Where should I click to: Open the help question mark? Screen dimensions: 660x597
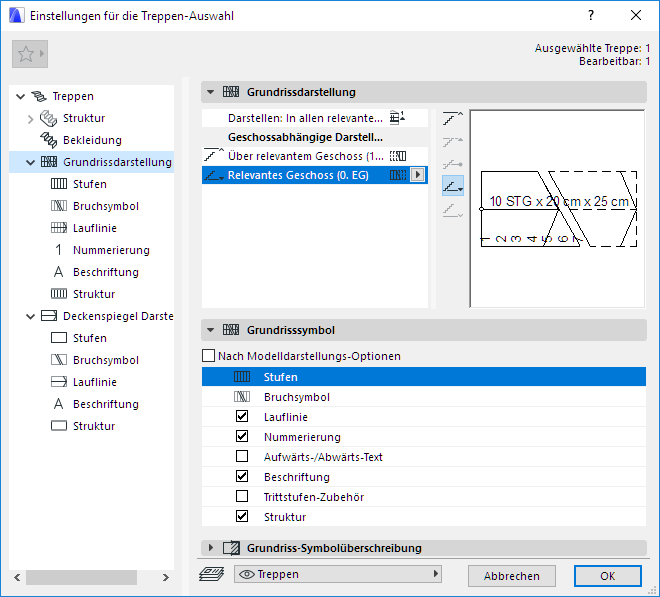click(591, 16)
